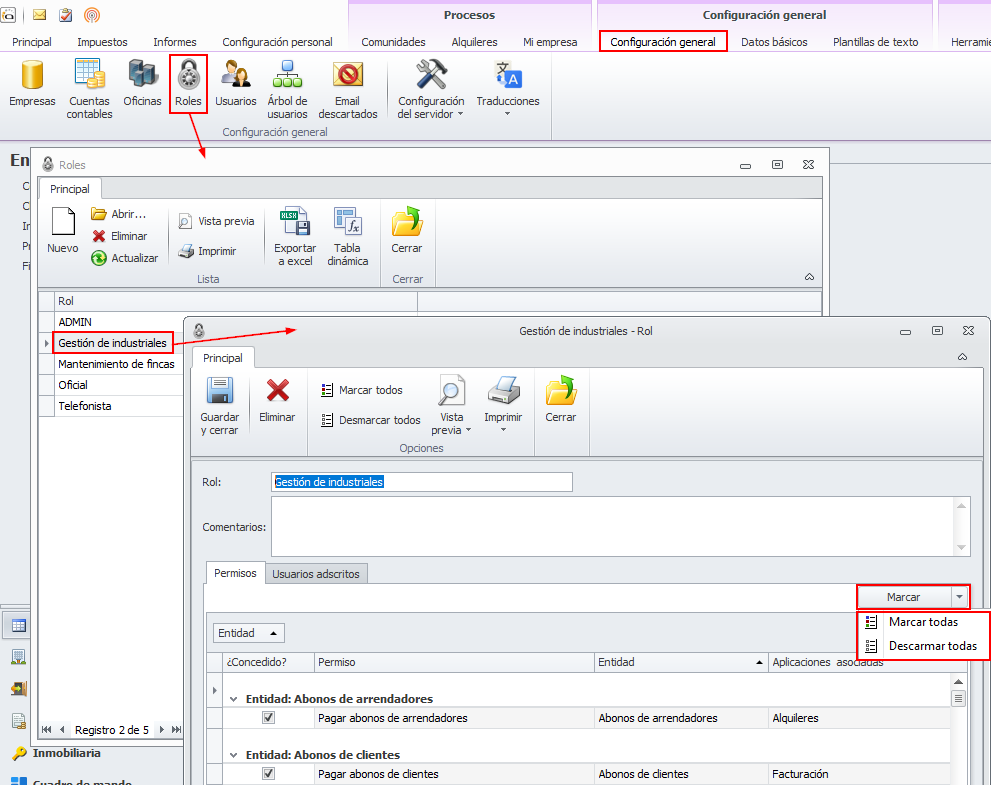Open Imprimir dropdown in Rol window

coord(504,430)
